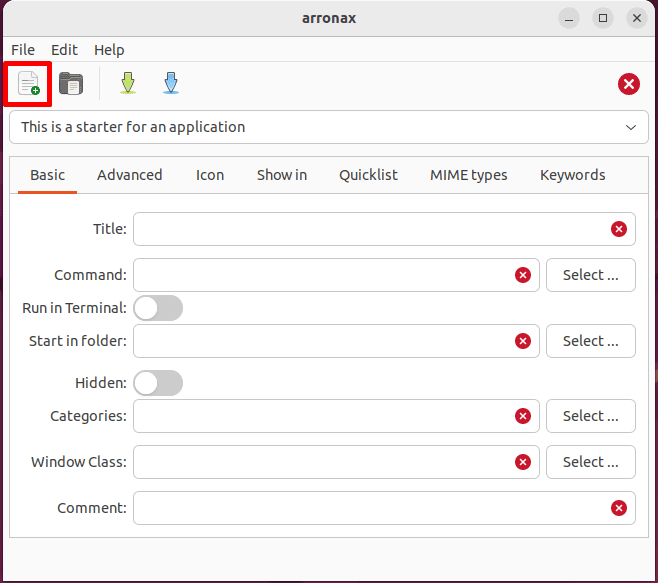This screenshot has width=658, height=583.
Task: Clear the Comment field with red X
Action: pos(618,508)
